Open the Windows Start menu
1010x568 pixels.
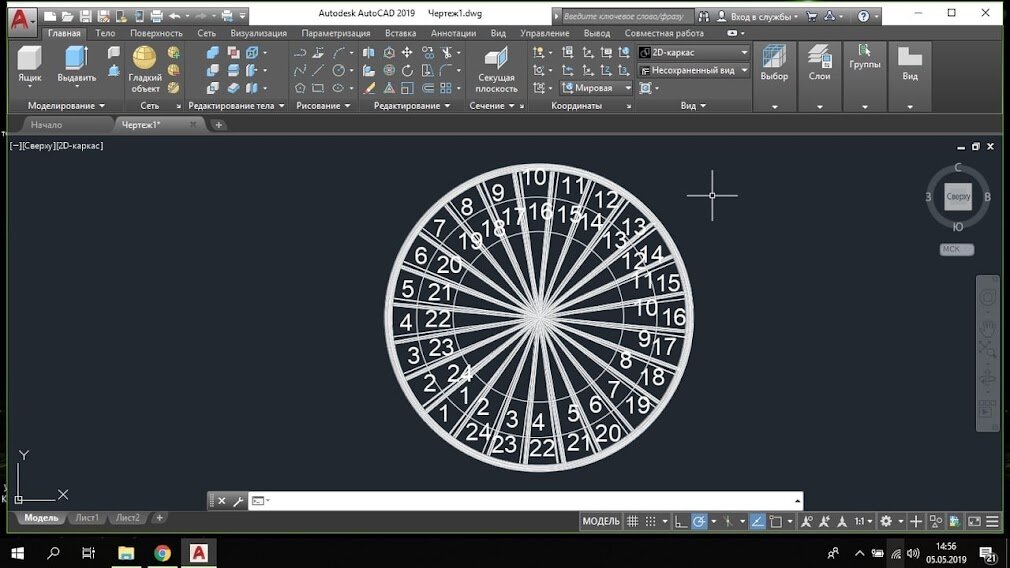pyautogui.click(x=17, y=553)
